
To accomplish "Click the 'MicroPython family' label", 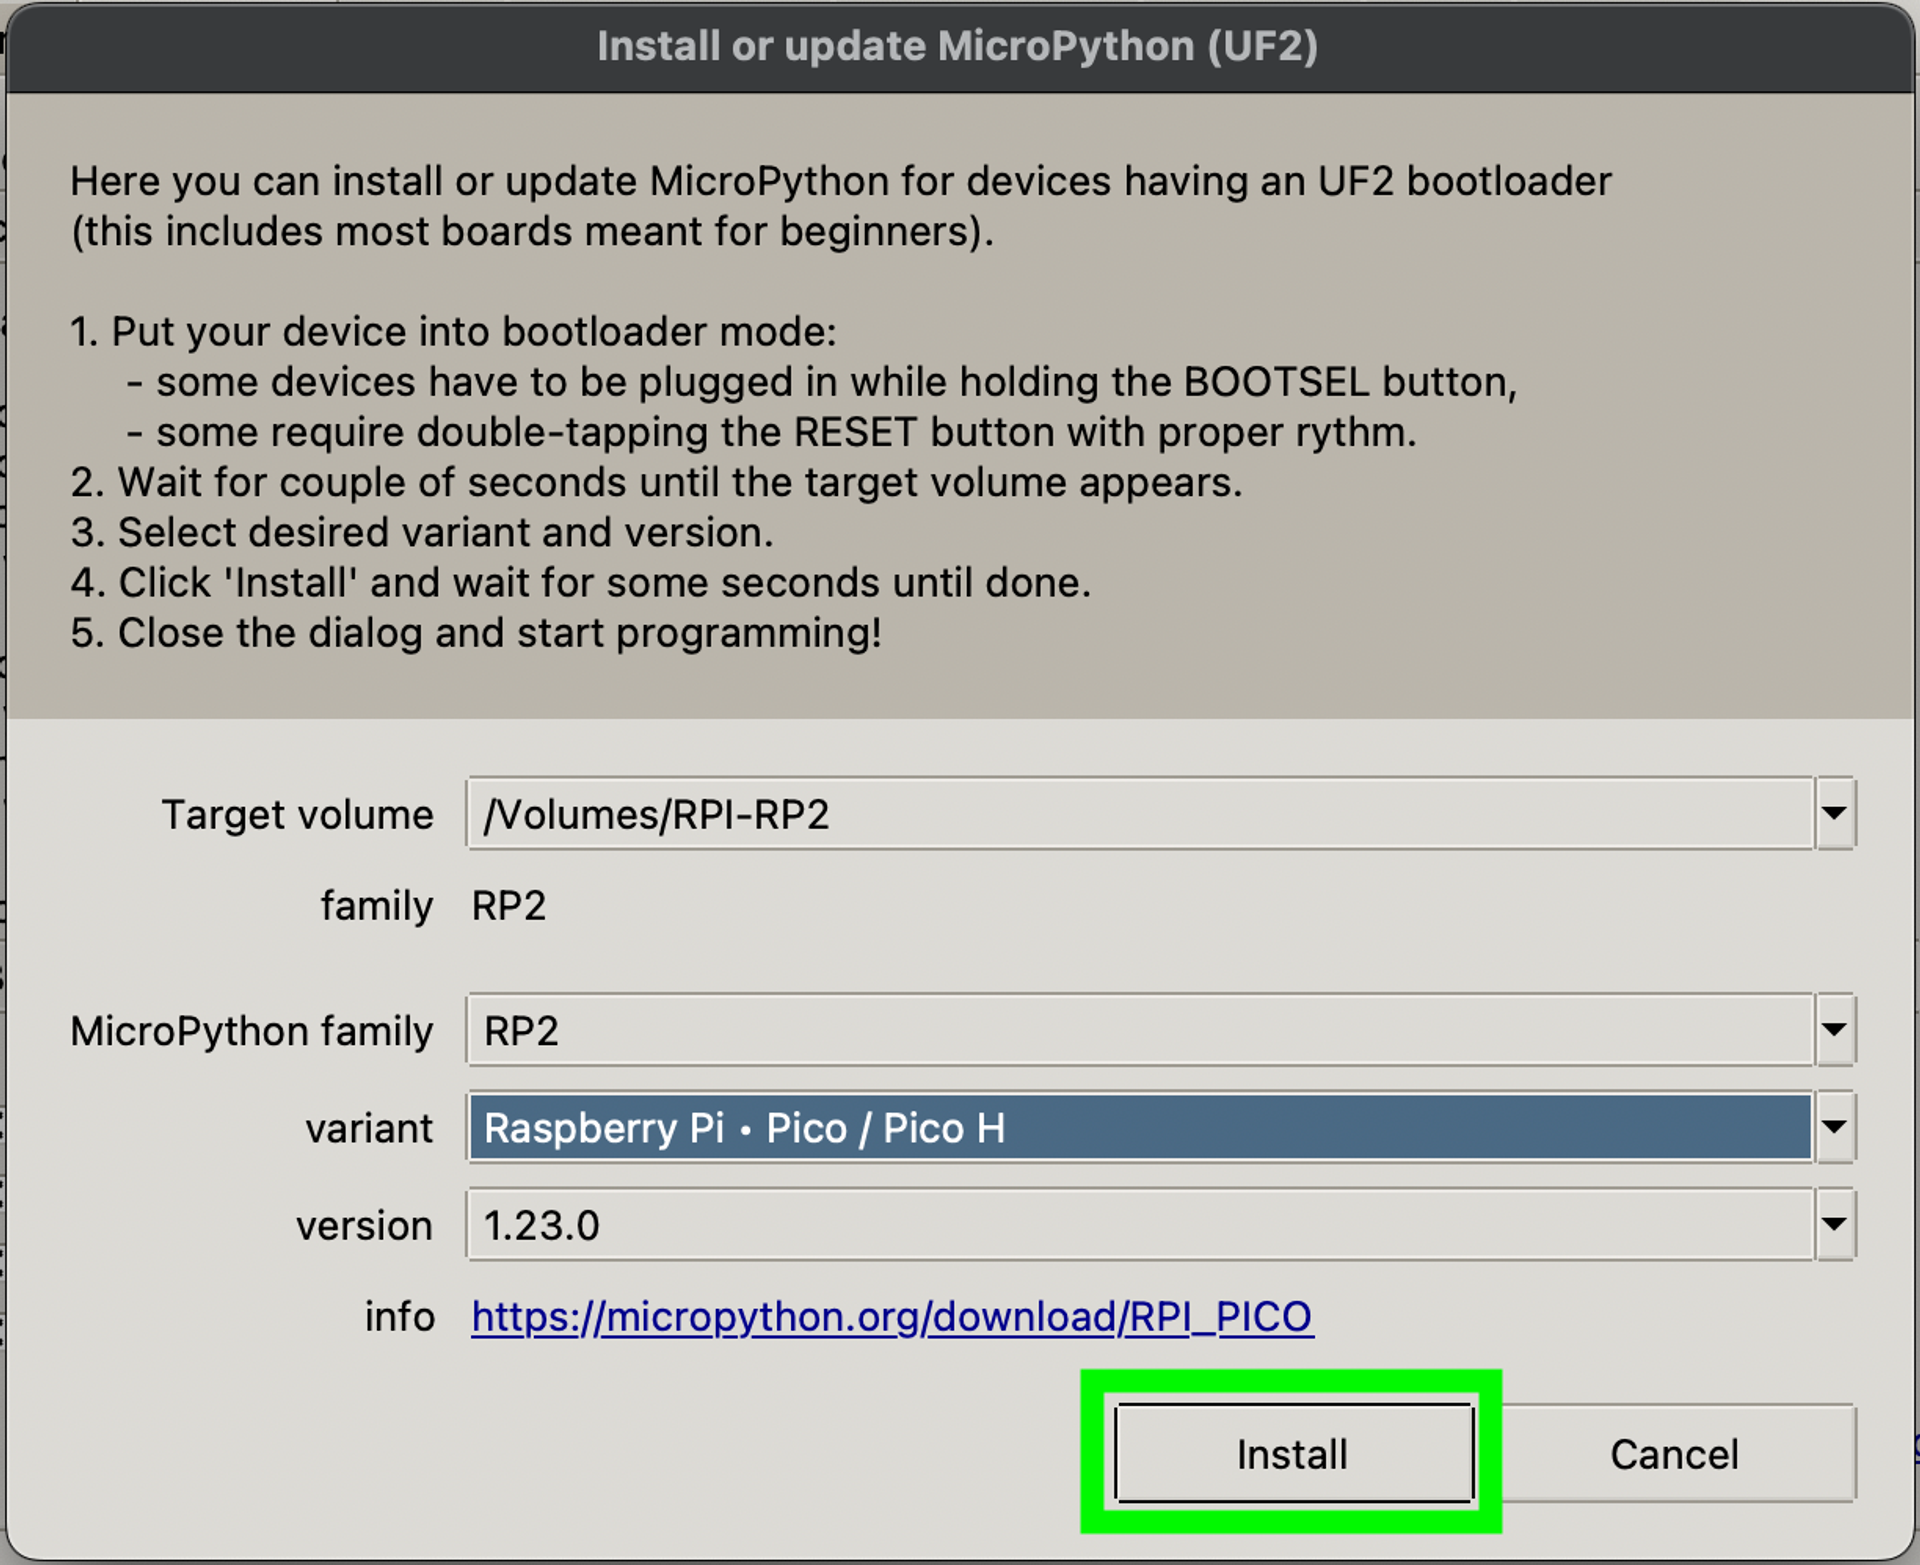I will [251, 1030].
